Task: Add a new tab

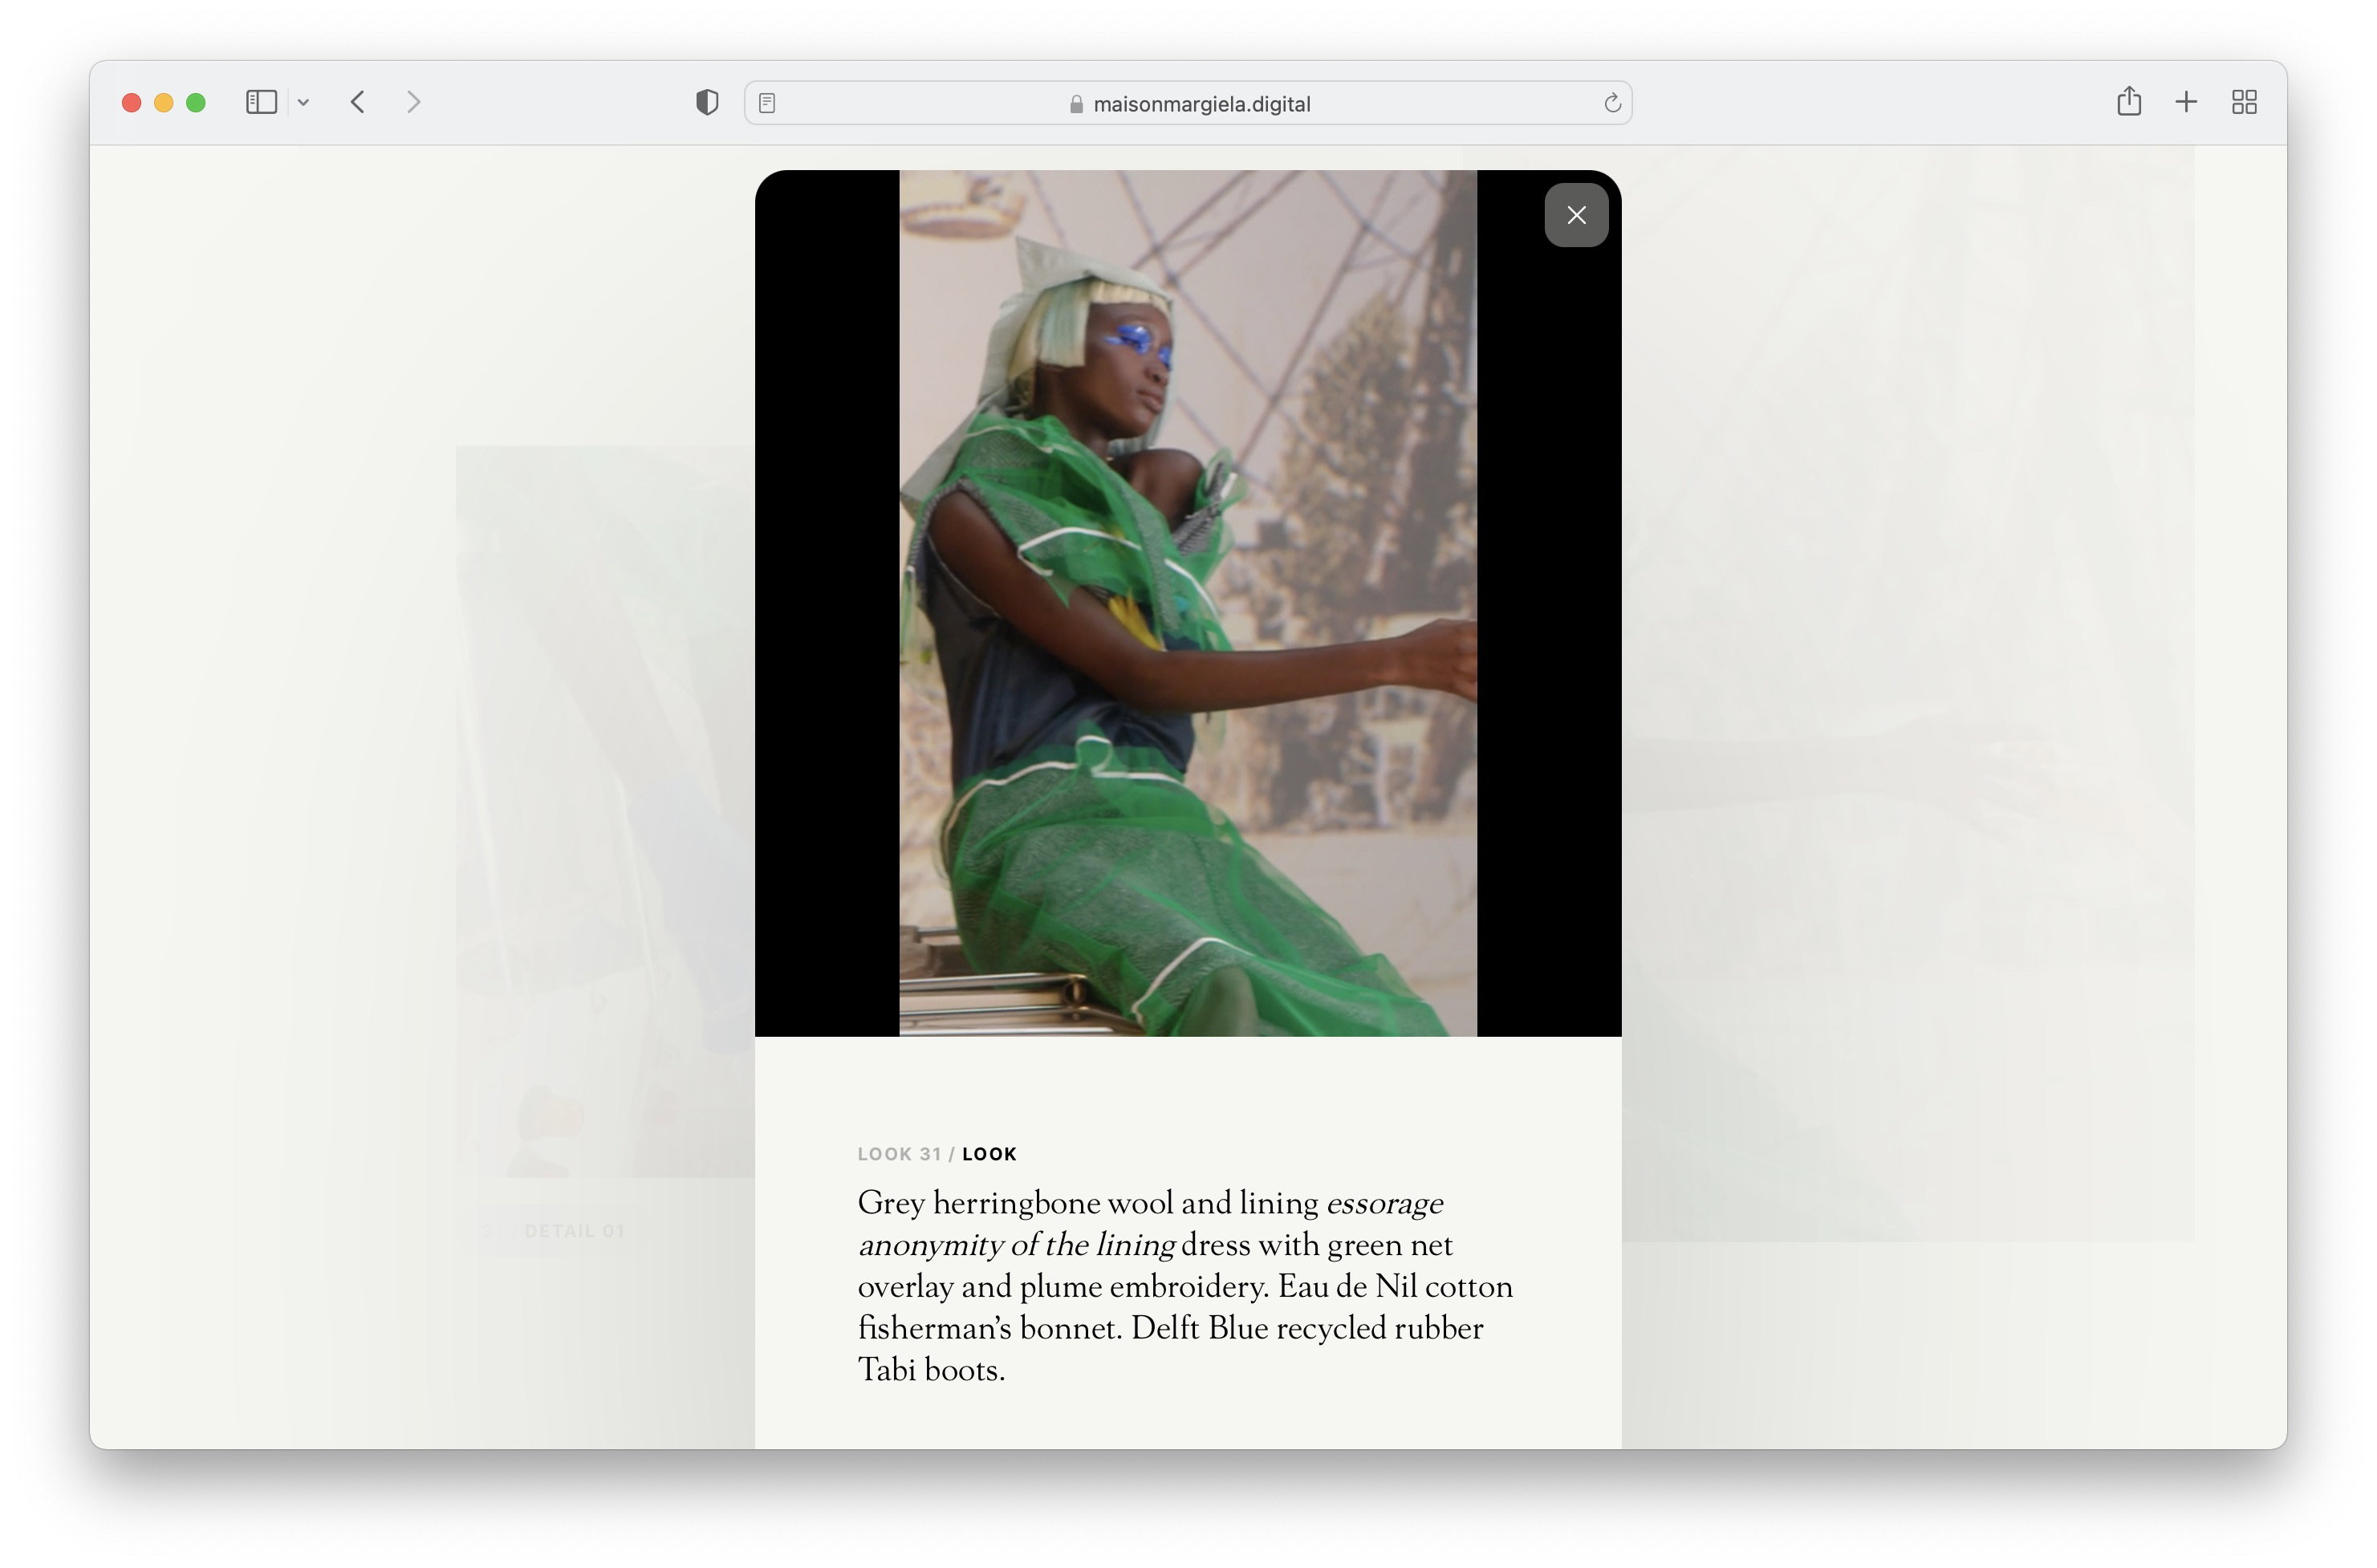Action: 2186,102
